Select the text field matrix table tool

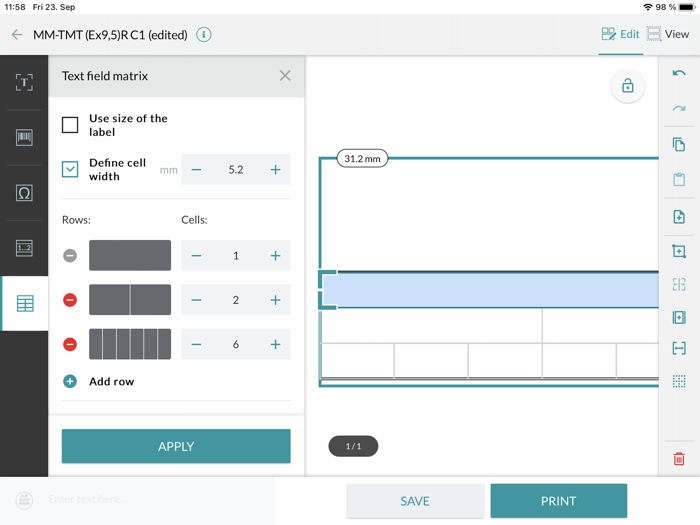(x=25, y=304)
